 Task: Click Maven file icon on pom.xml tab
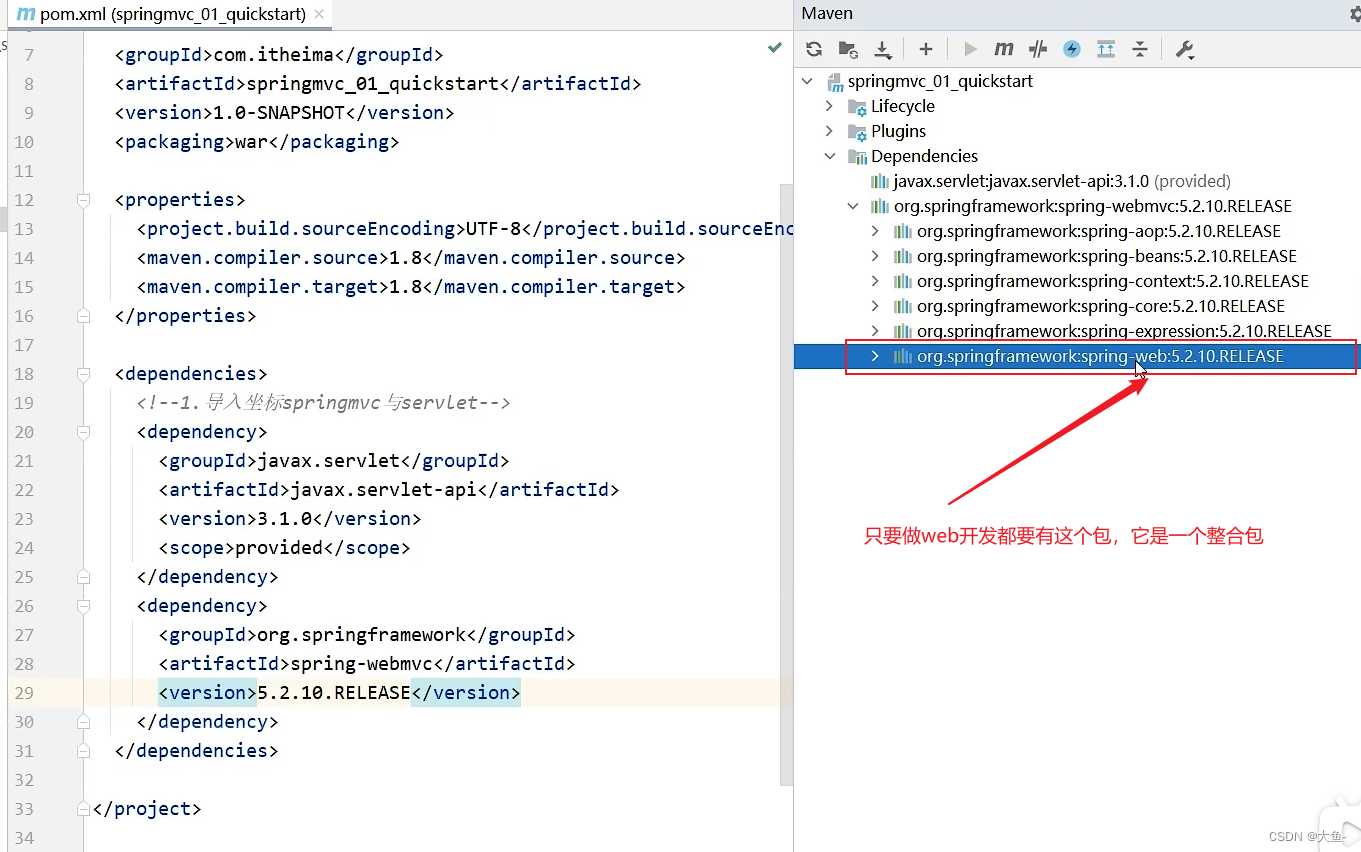click(26, 14)
